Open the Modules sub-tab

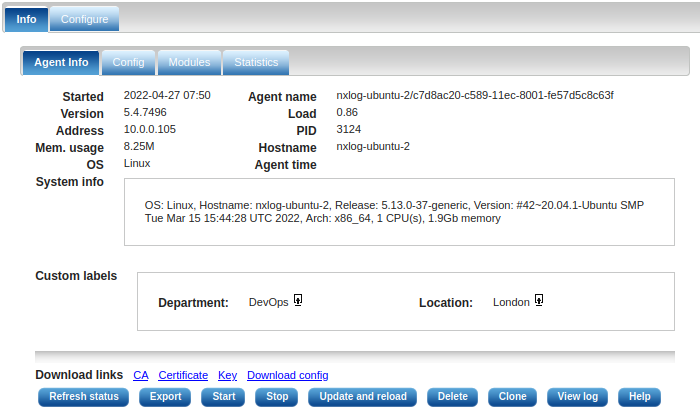[189, 62]
